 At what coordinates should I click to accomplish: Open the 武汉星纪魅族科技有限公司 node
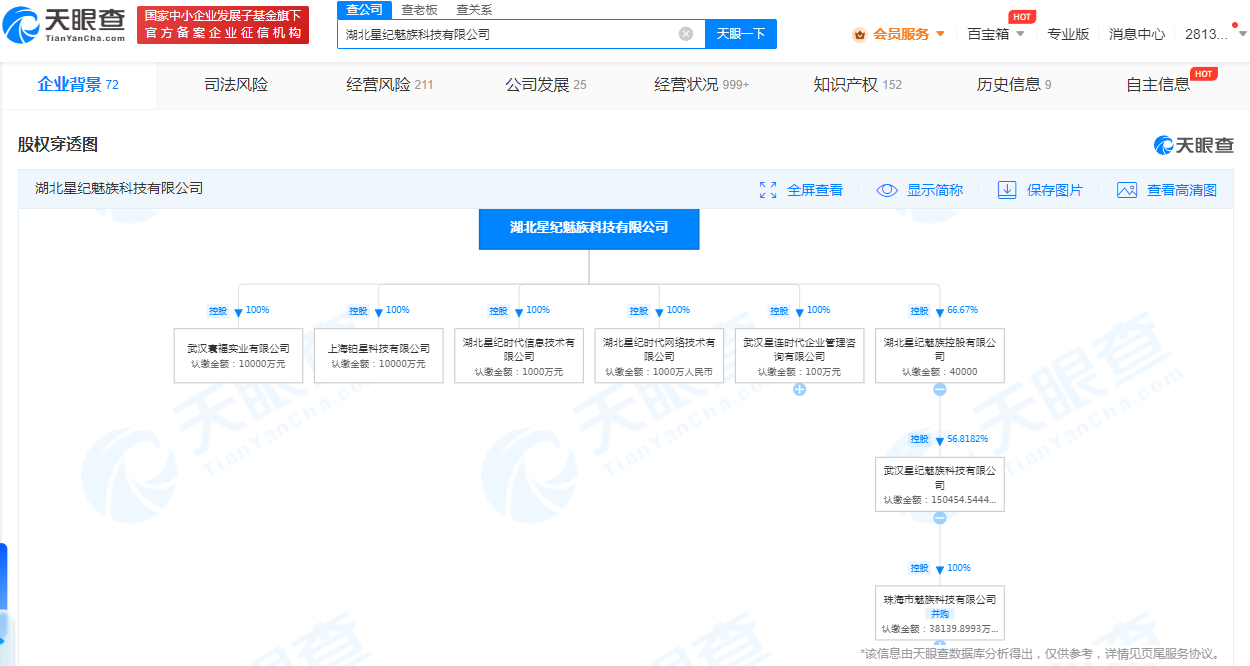(x=940, y=484)
